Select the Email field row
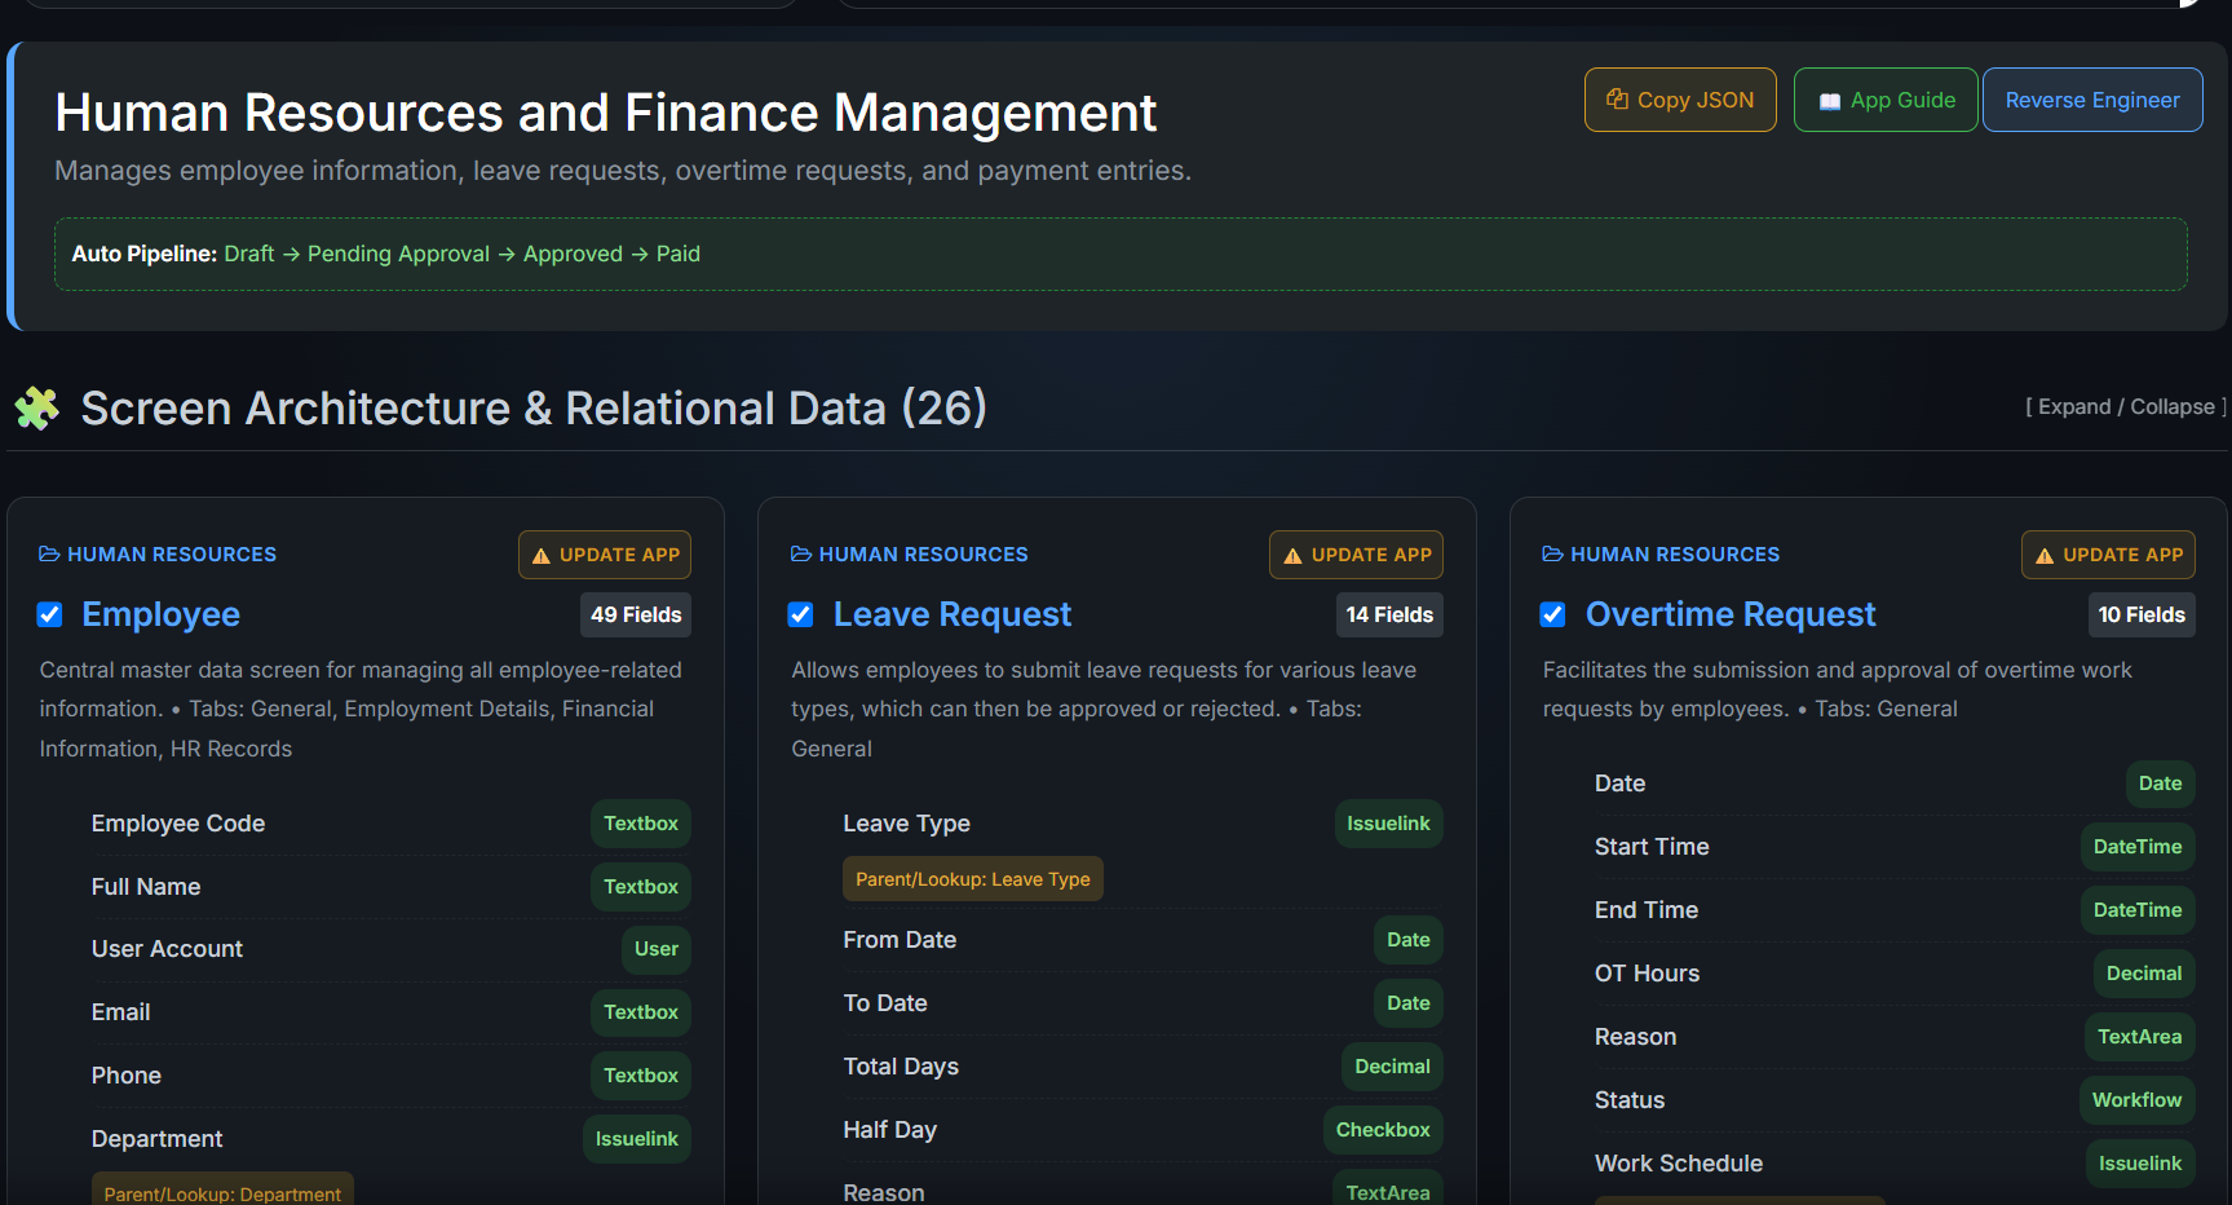 pyautogui.click(x=391, y=1012)
